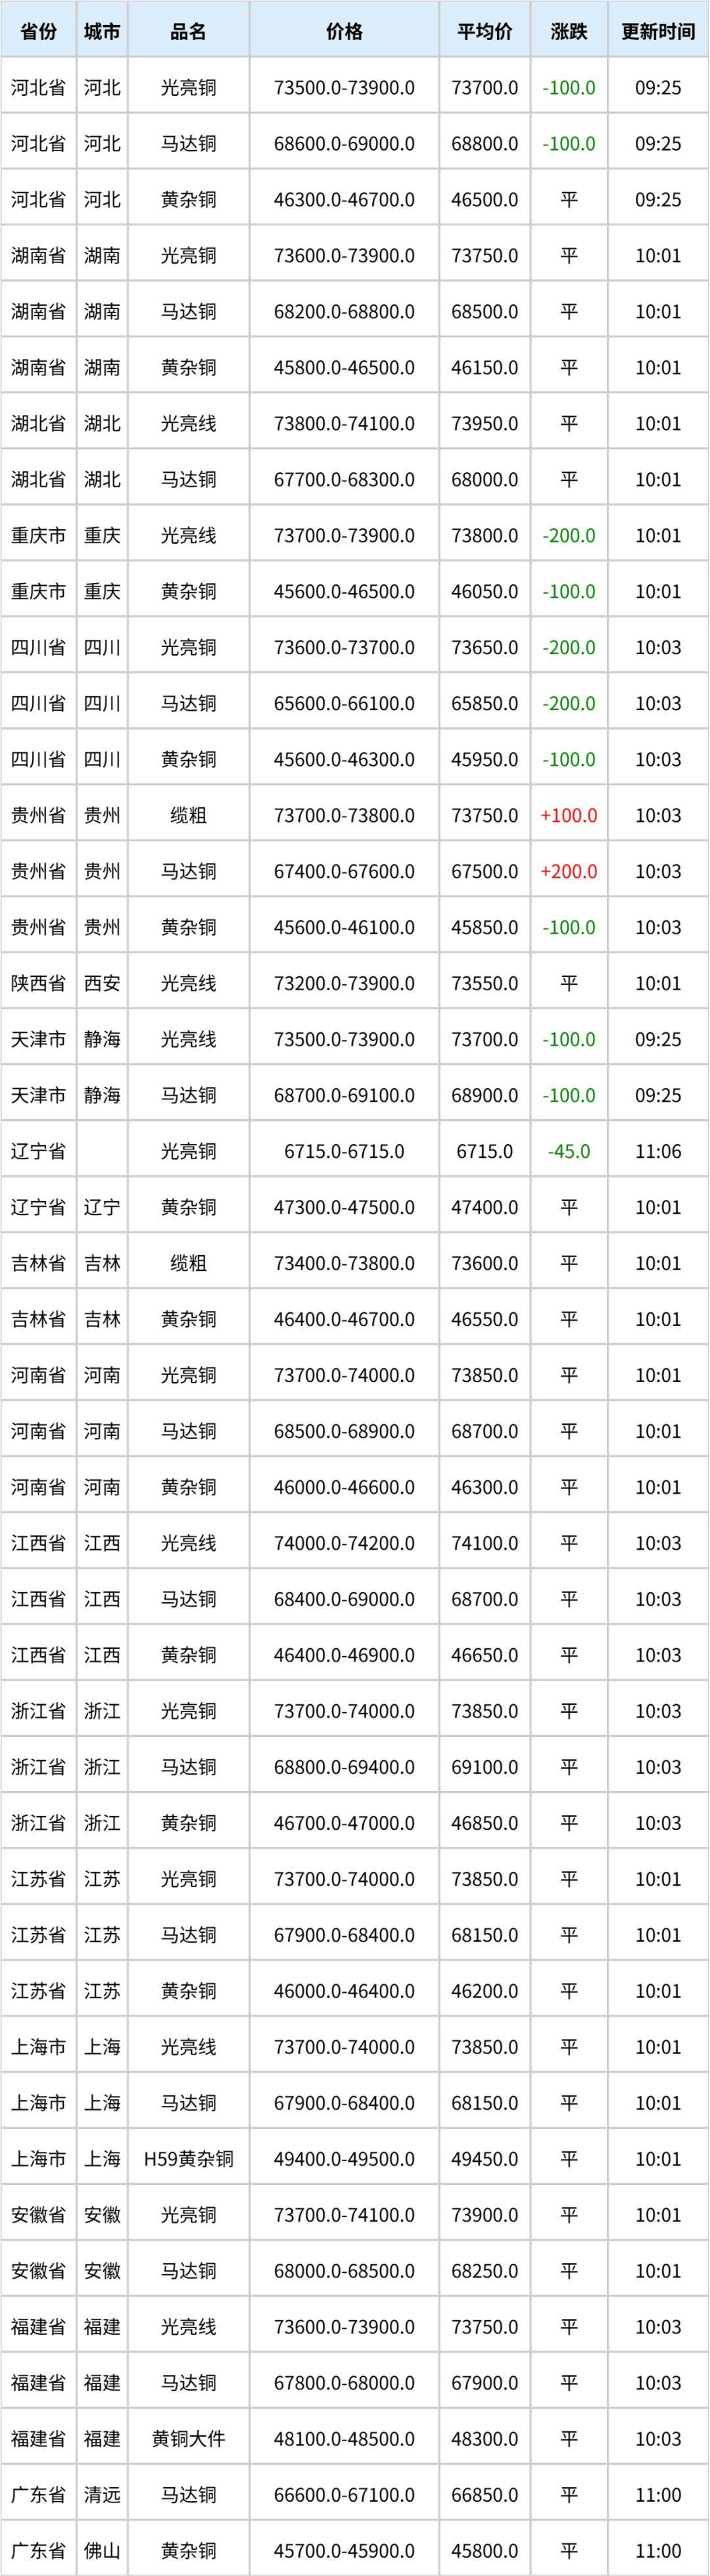Click price cell 6715.0-6715.0
The image size is (710, 2576).
click(344, 1152)
